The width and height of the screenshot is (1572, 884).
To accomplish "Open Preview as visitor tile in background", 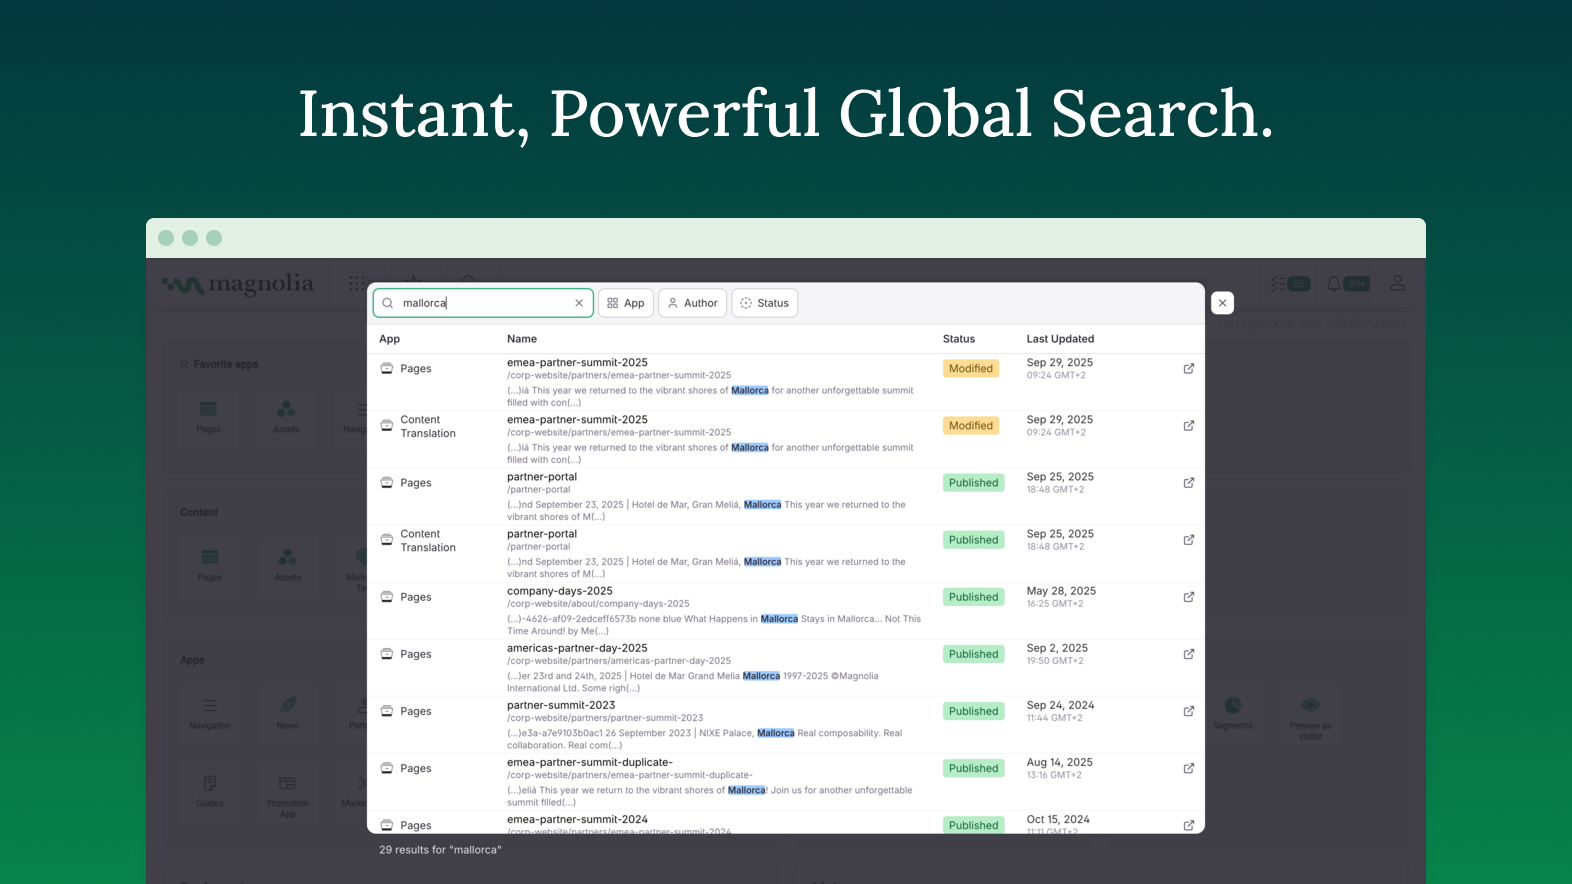I will (1310, 718).
